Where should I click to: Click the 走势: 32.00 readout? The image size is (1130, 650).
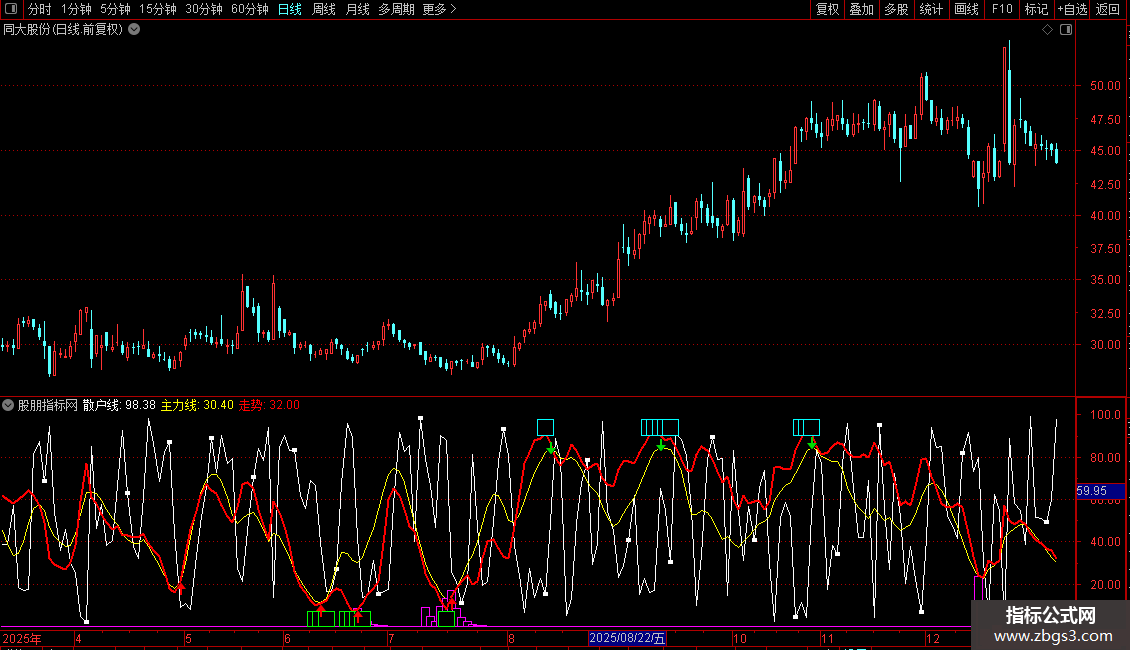pos(269,405)
